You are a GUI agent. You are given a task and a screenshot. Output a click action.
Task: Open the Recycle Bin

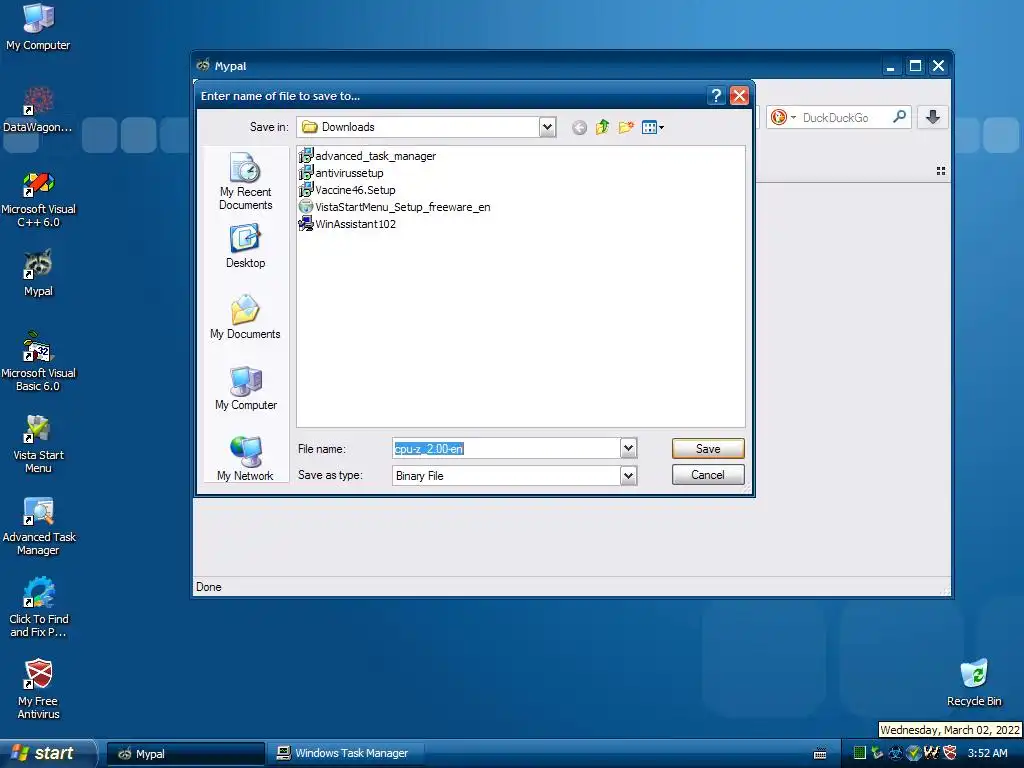tap(974, 683)
